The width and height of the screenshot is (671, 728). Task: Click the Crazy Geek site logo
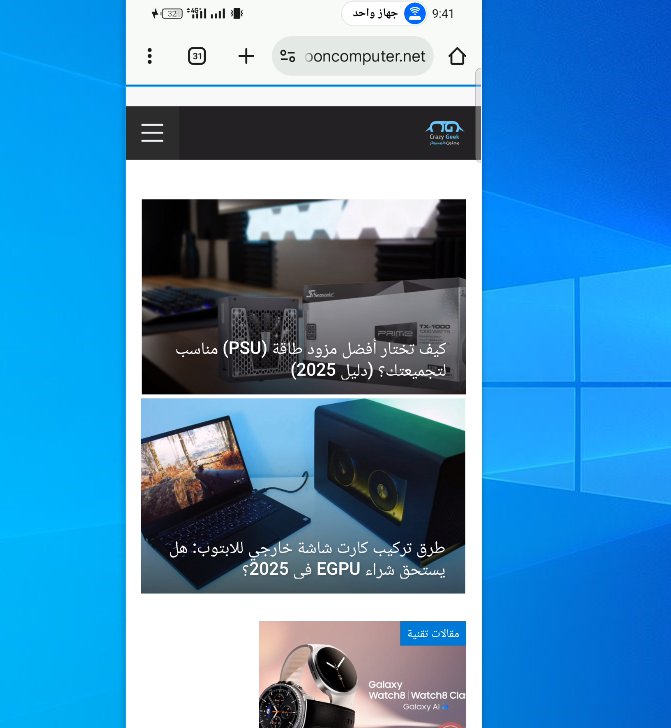tap(444, 133)
